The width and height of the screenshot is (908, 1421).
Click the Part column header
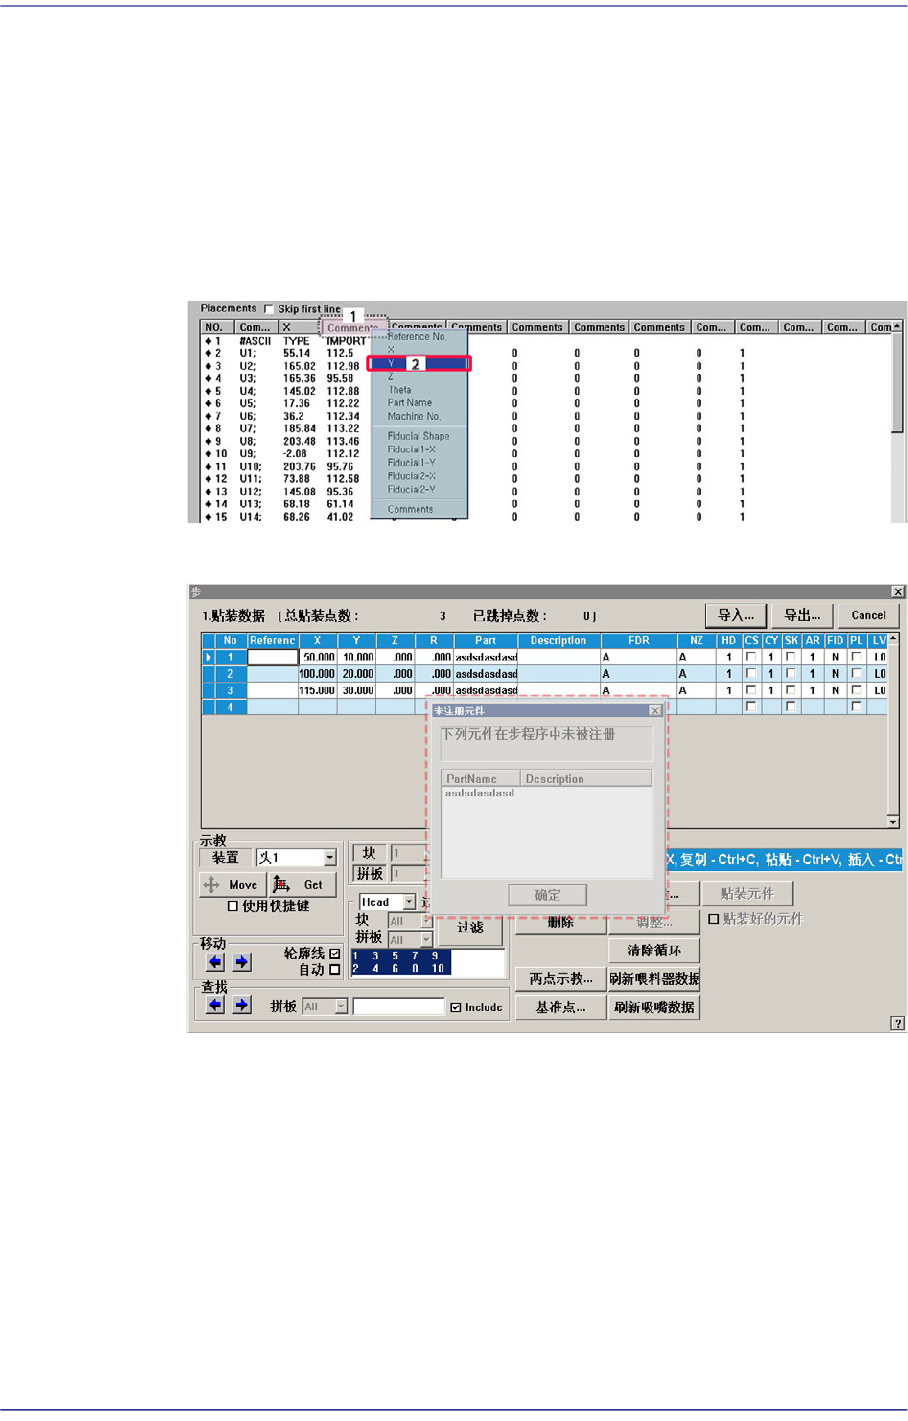(485, 640)
